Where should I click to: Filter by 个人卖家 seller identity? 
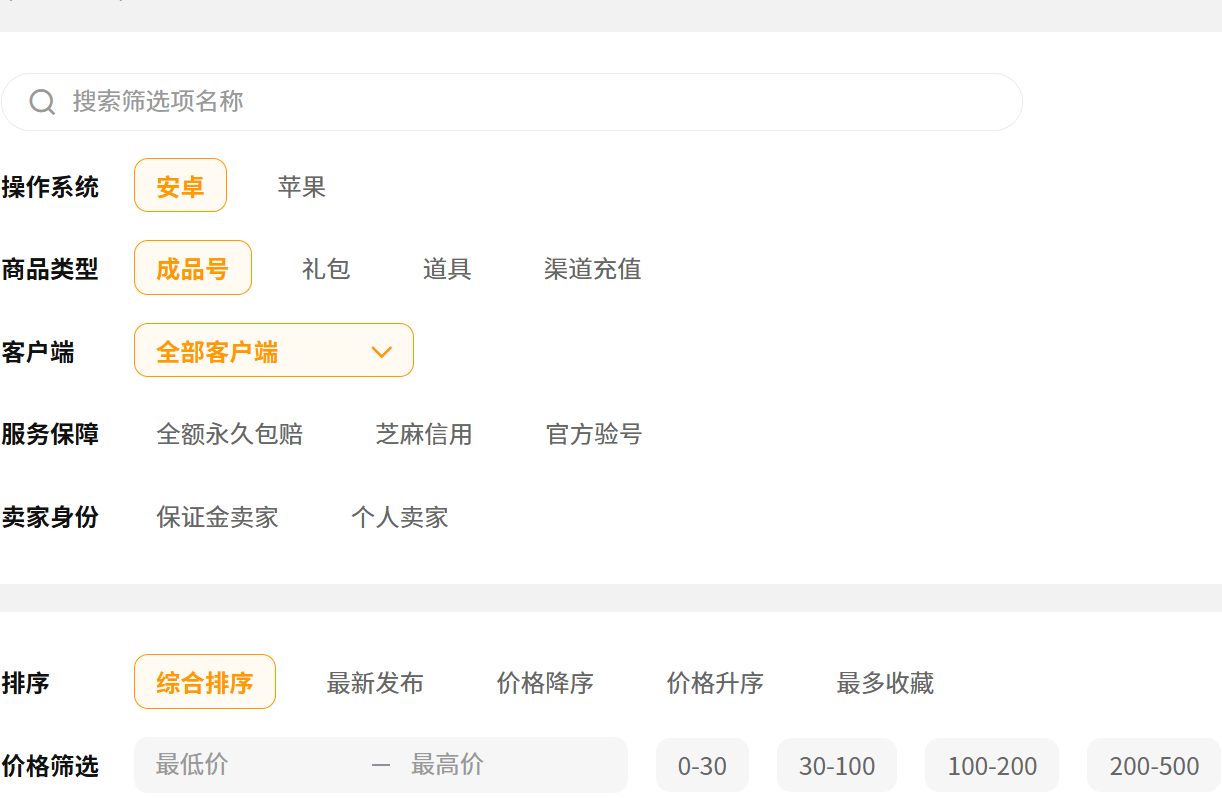tap(399, 517)
